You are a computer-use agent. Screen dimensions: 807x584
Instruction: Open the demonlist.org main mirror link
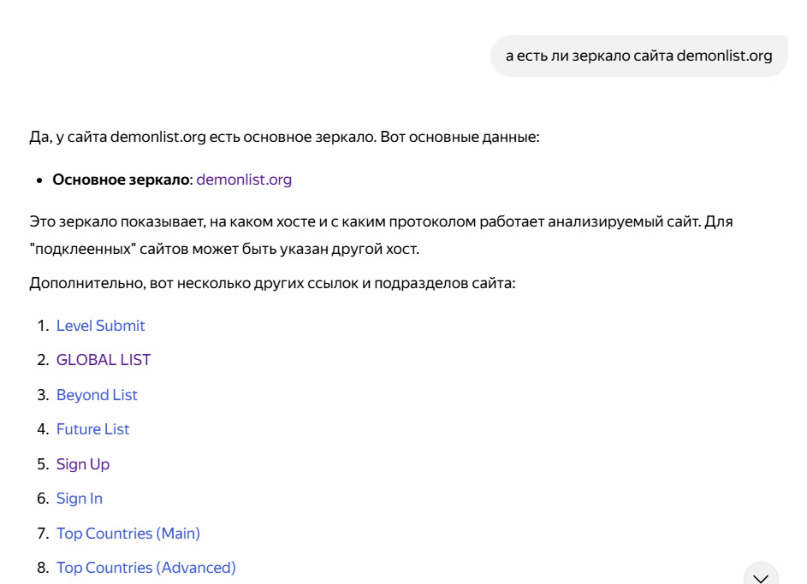coord(244,180)
